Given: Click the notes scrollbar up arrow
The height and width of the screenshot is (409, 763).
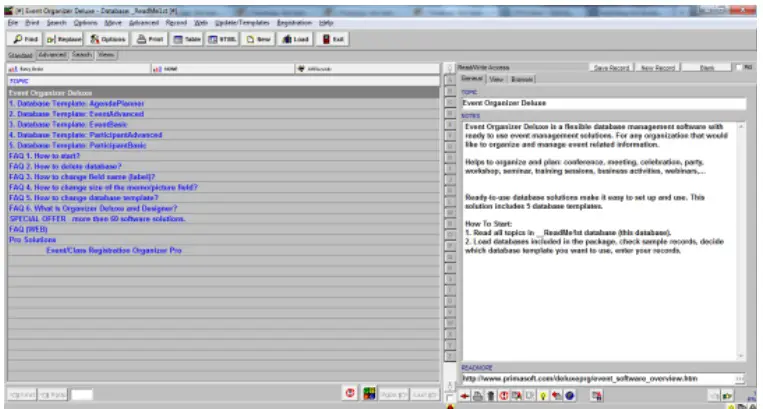Looking at the screenshot, I should point(741,126).
